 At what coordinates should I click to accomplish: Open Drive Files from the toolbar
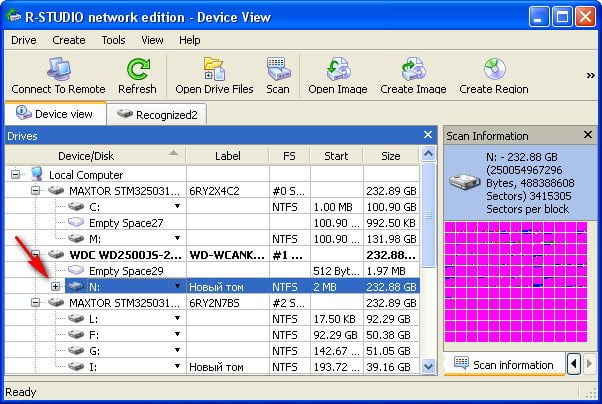214,69
